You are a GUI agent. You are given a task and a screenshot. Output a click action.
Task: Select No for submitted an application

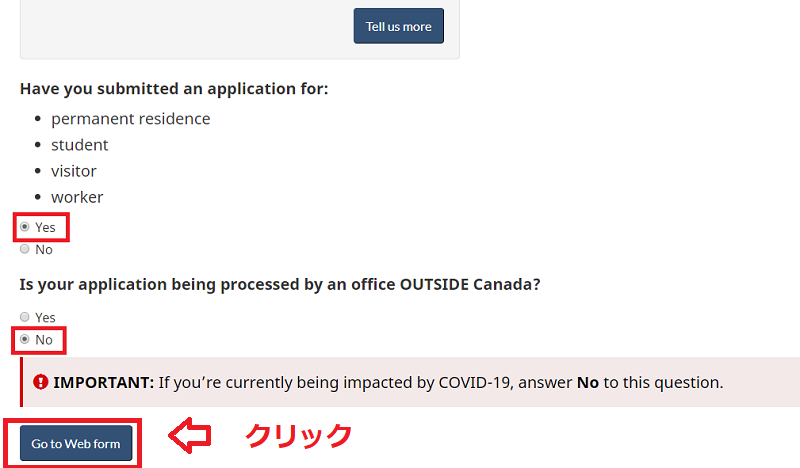click(24, 249)
